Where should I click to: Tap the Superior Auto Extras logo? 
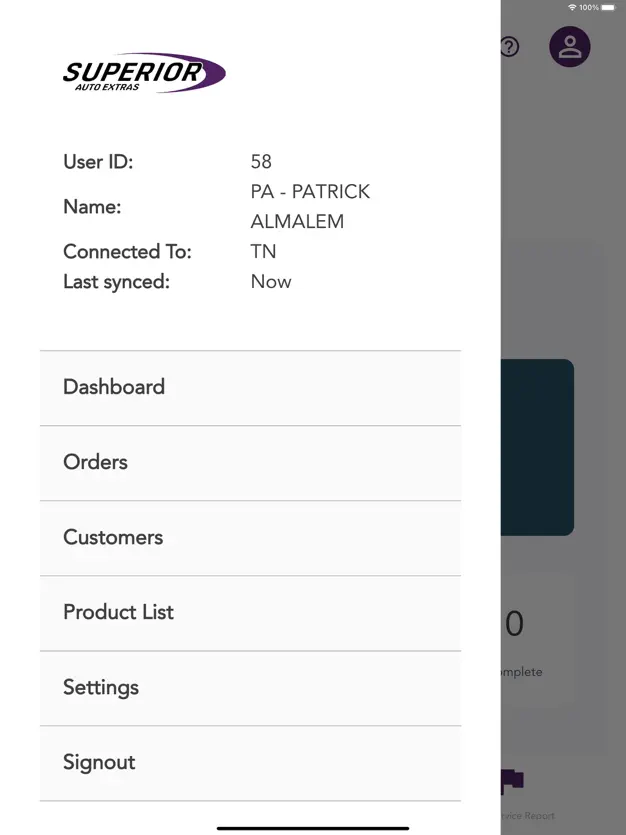pos(144,73)
